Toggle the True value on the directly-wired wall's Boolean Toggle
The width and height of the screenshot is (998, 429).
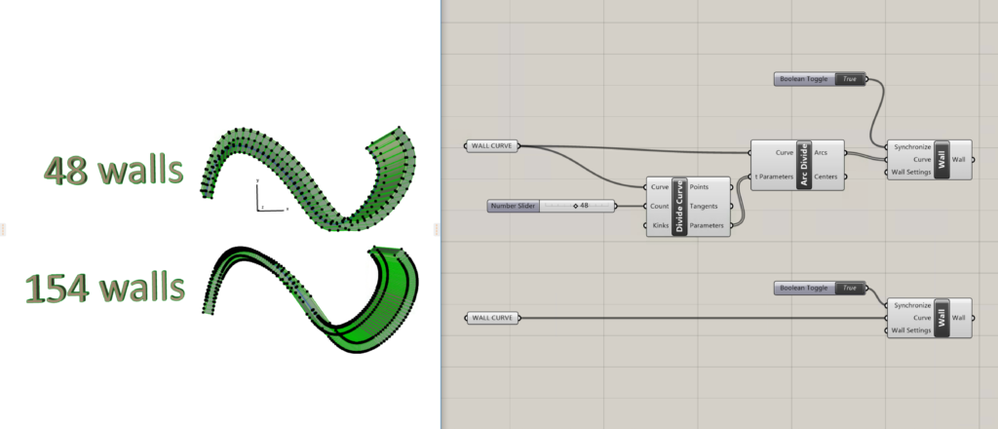pos(850,288)
